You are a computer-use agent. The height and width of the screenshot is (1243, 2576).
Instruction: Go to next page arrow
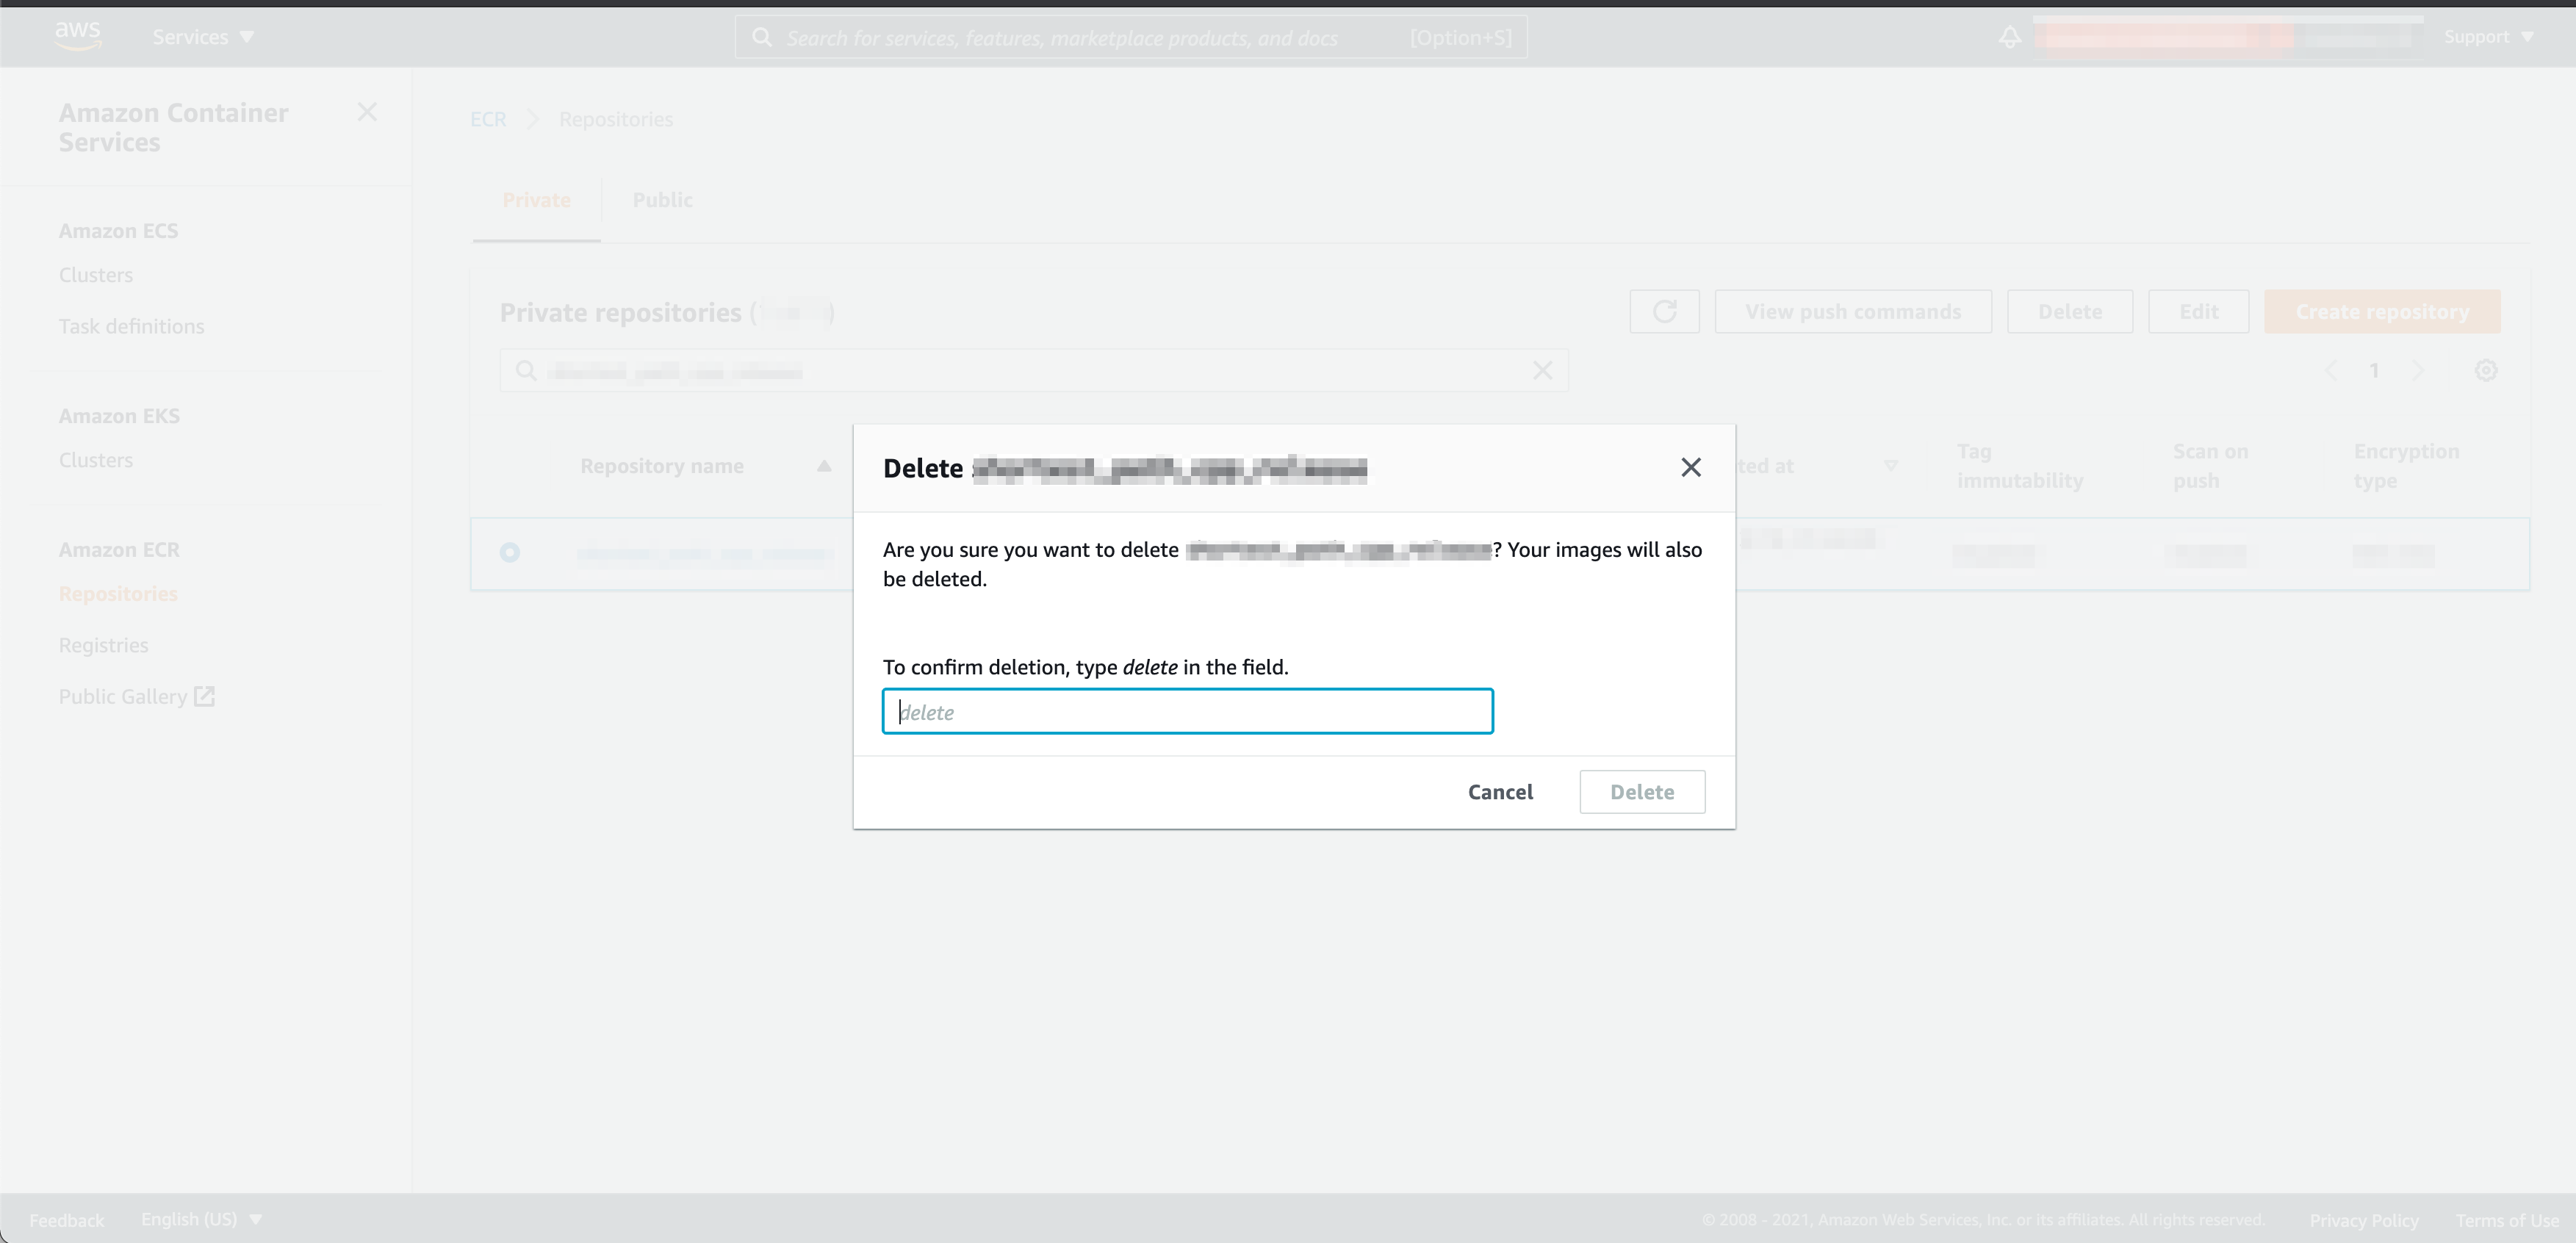[x=2418, y=371]
